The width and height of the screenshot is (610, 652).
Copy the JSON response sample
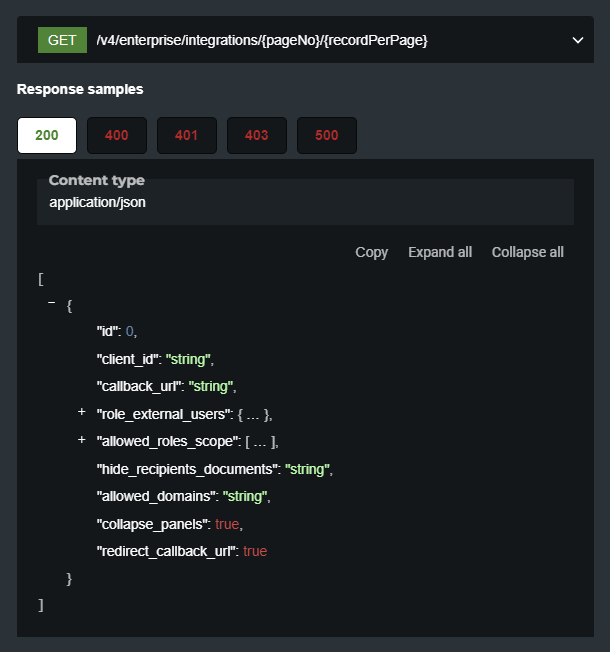click(x=371, y=252)
